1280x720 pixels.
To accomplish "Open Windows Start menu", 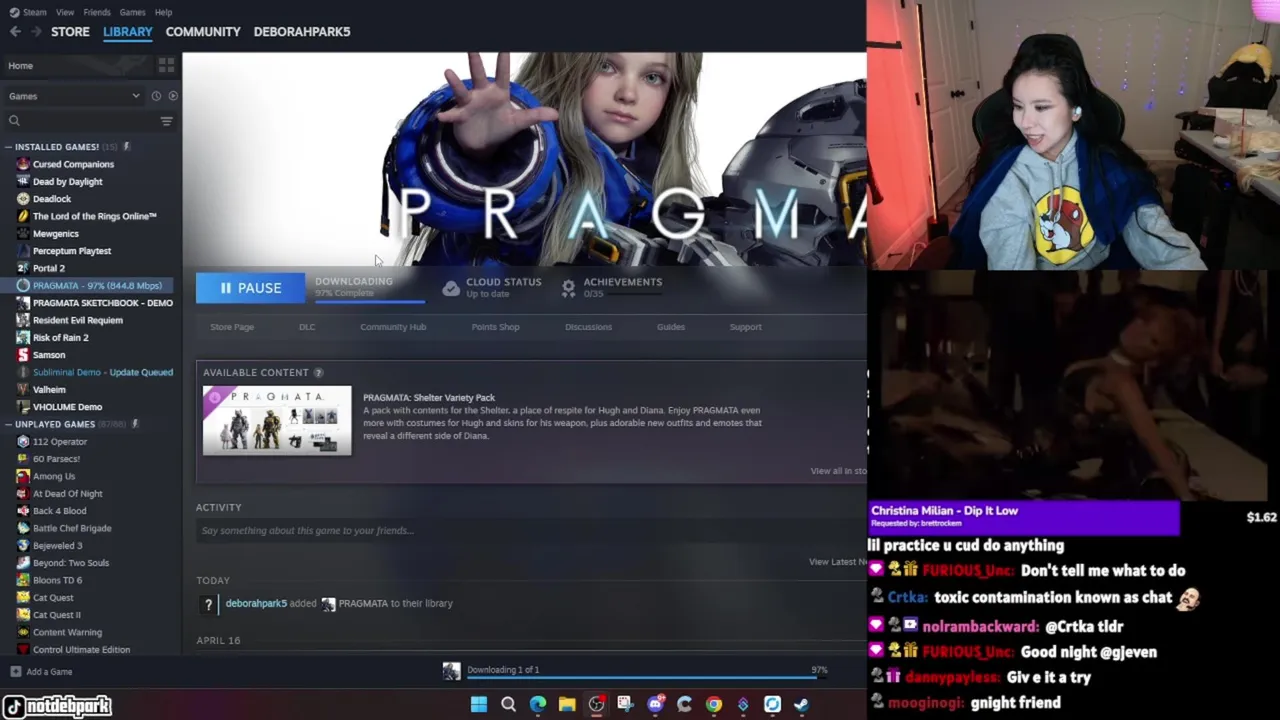I will (x=479, y=705).
